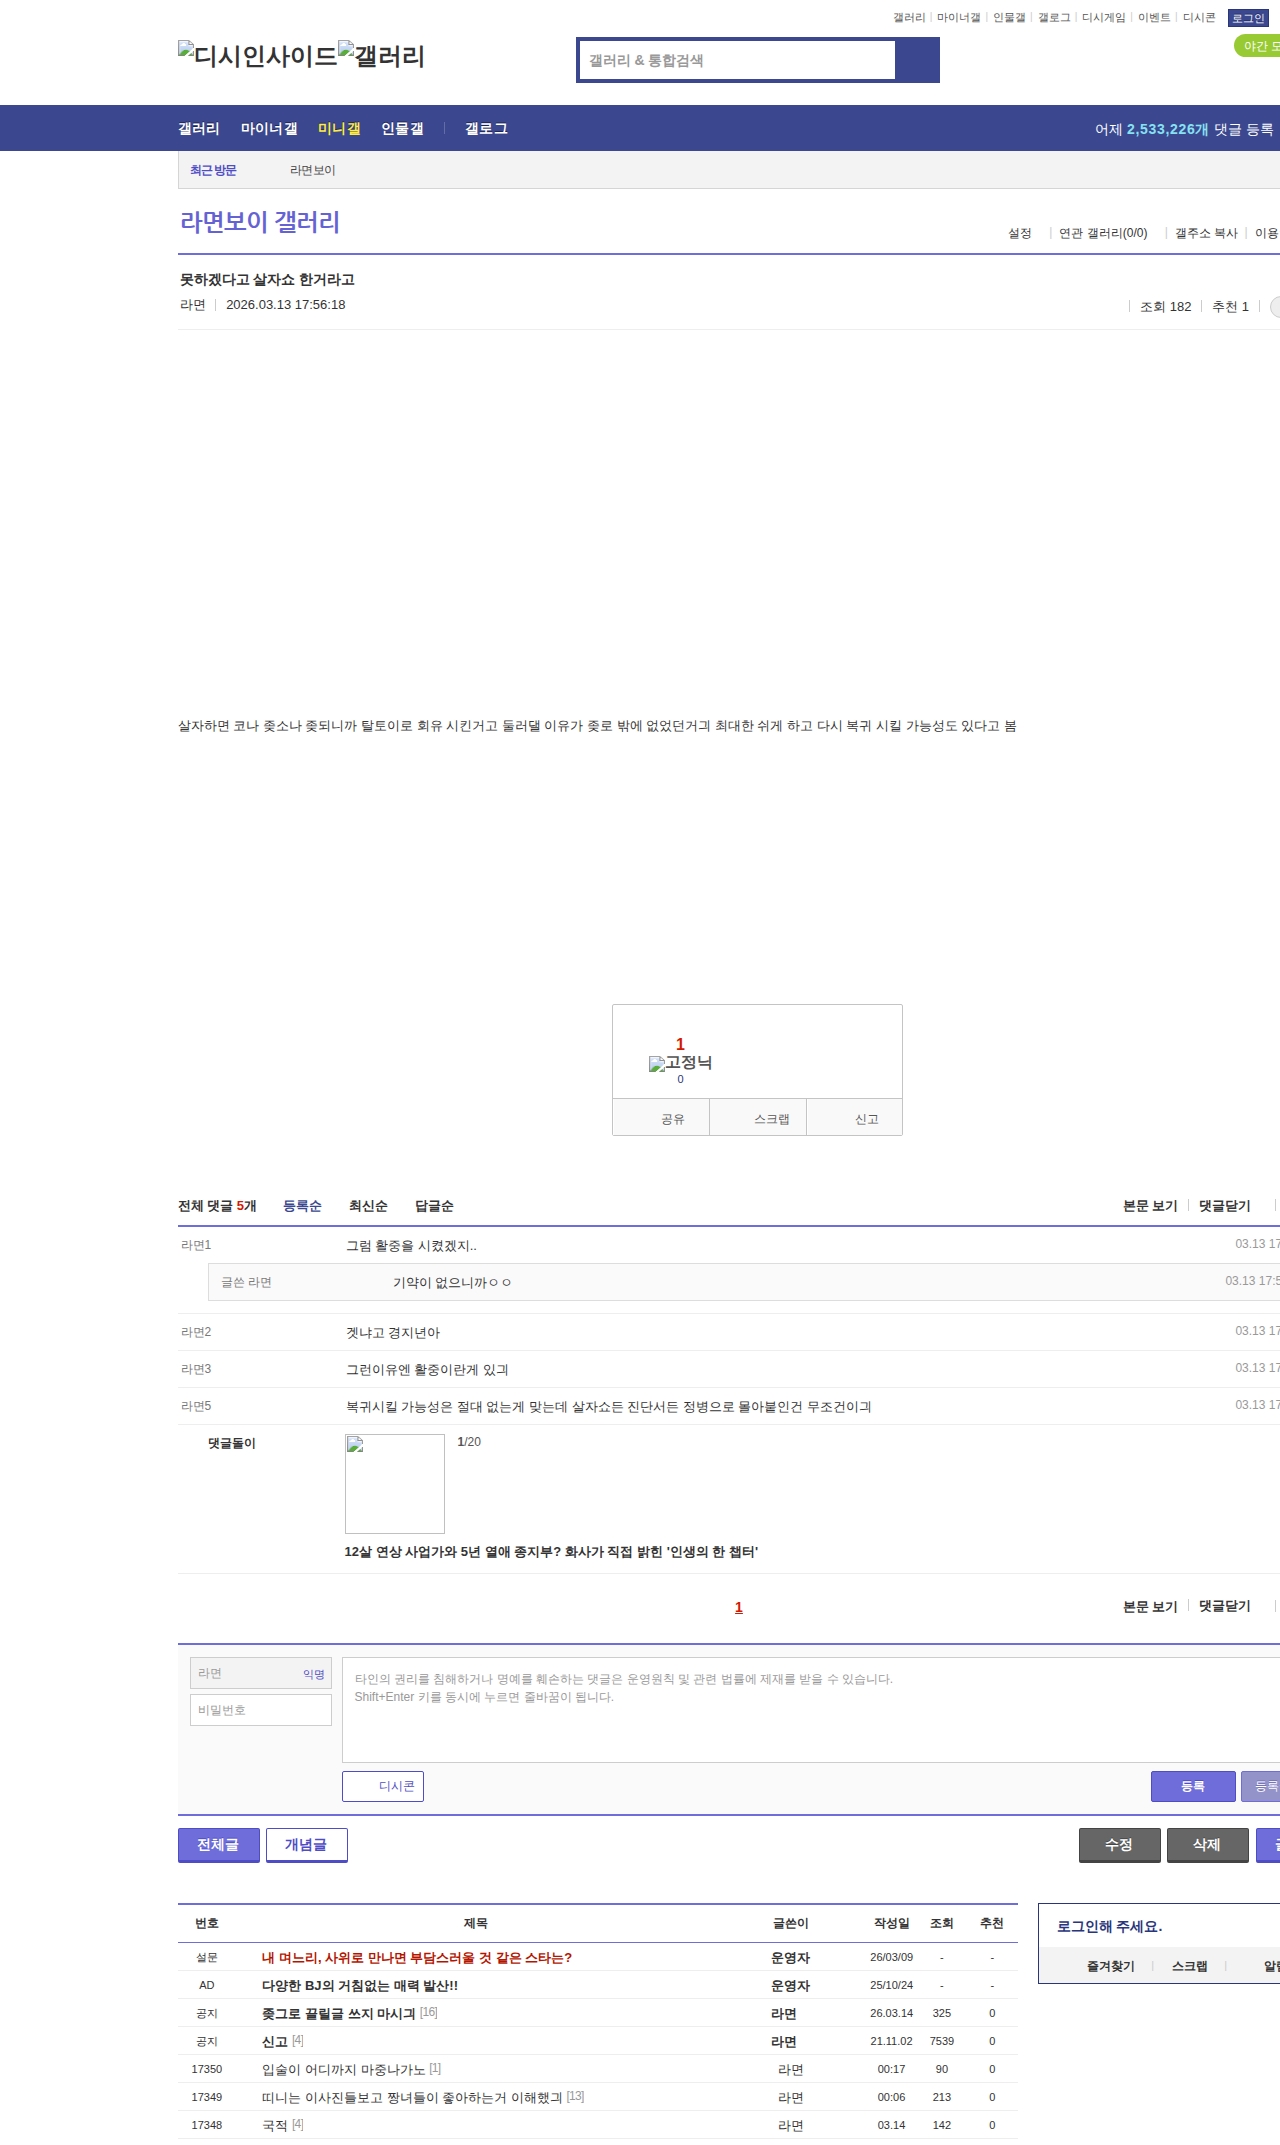1280x2145 pixels.
Task: Open the 디시콘 emoticon picker
Action: pos(383,1786)
